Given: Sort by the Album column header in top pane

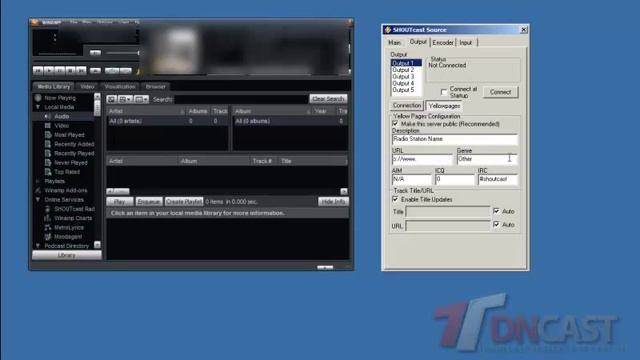Looking at the screenshot, I should coord(272,111).
